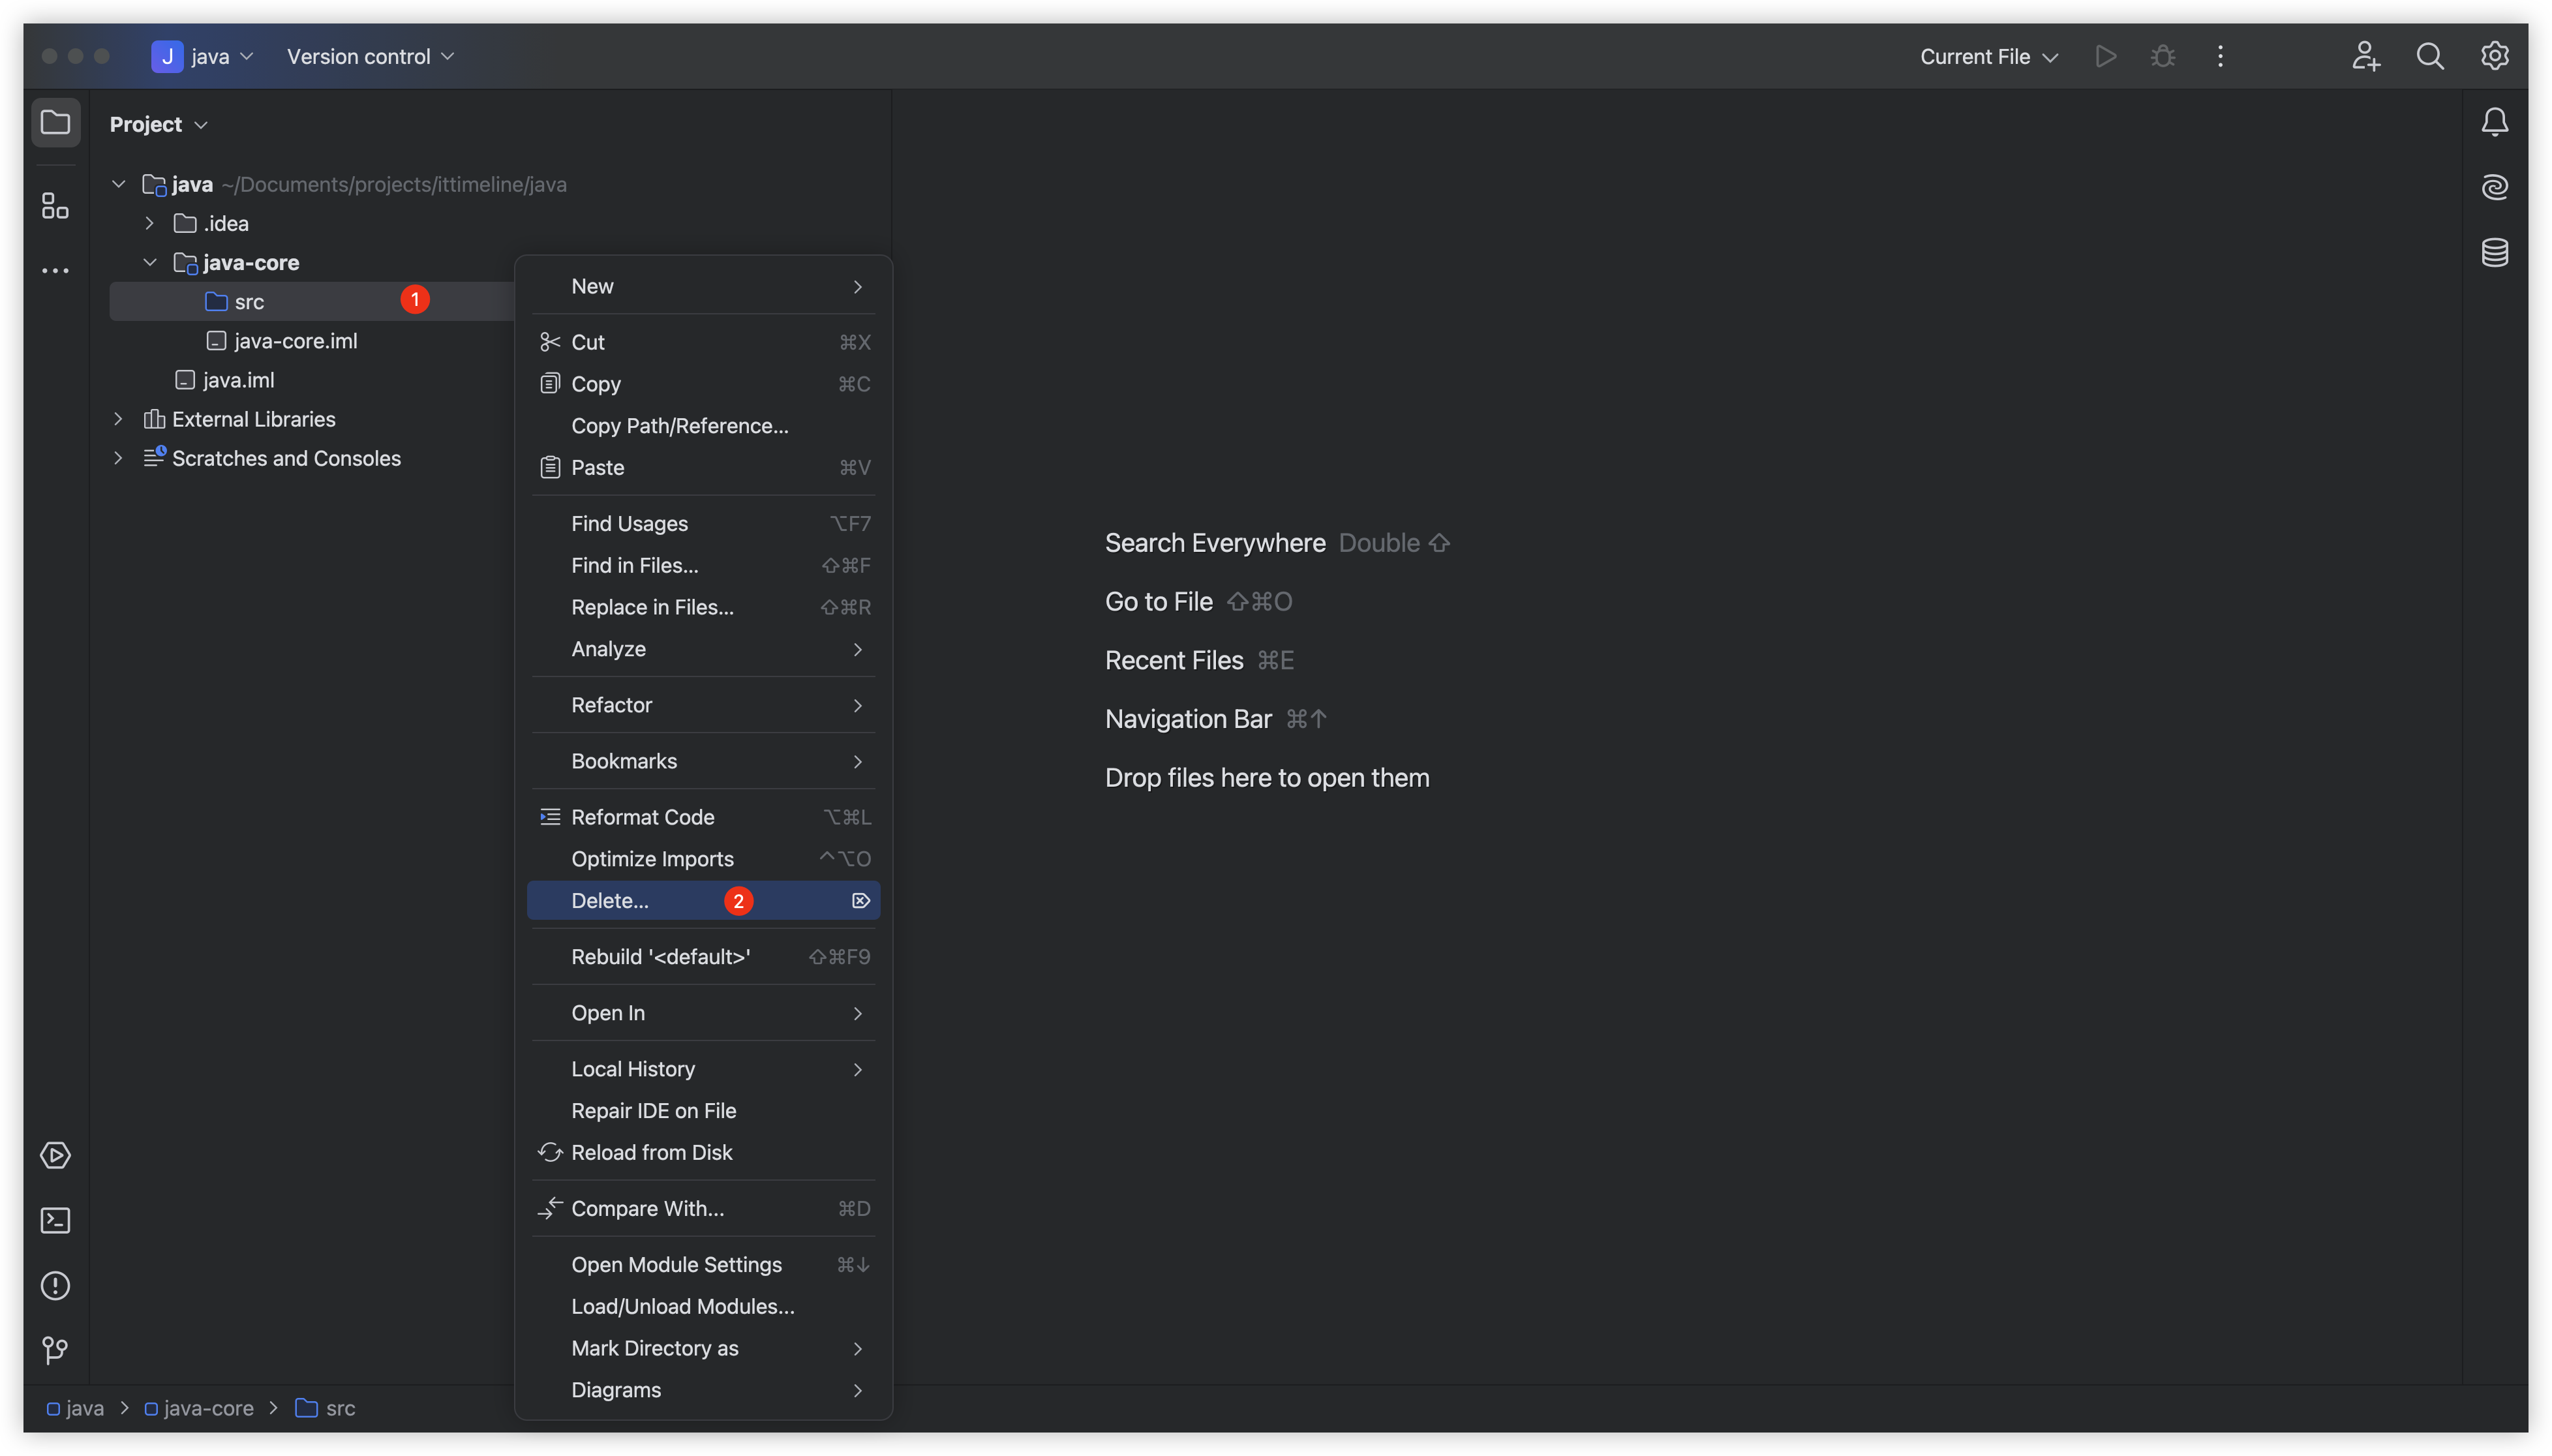The height and width of the screenshot is (1456, 2552).
Task: Expand the External Libraries node
Action: coord(118,419)
